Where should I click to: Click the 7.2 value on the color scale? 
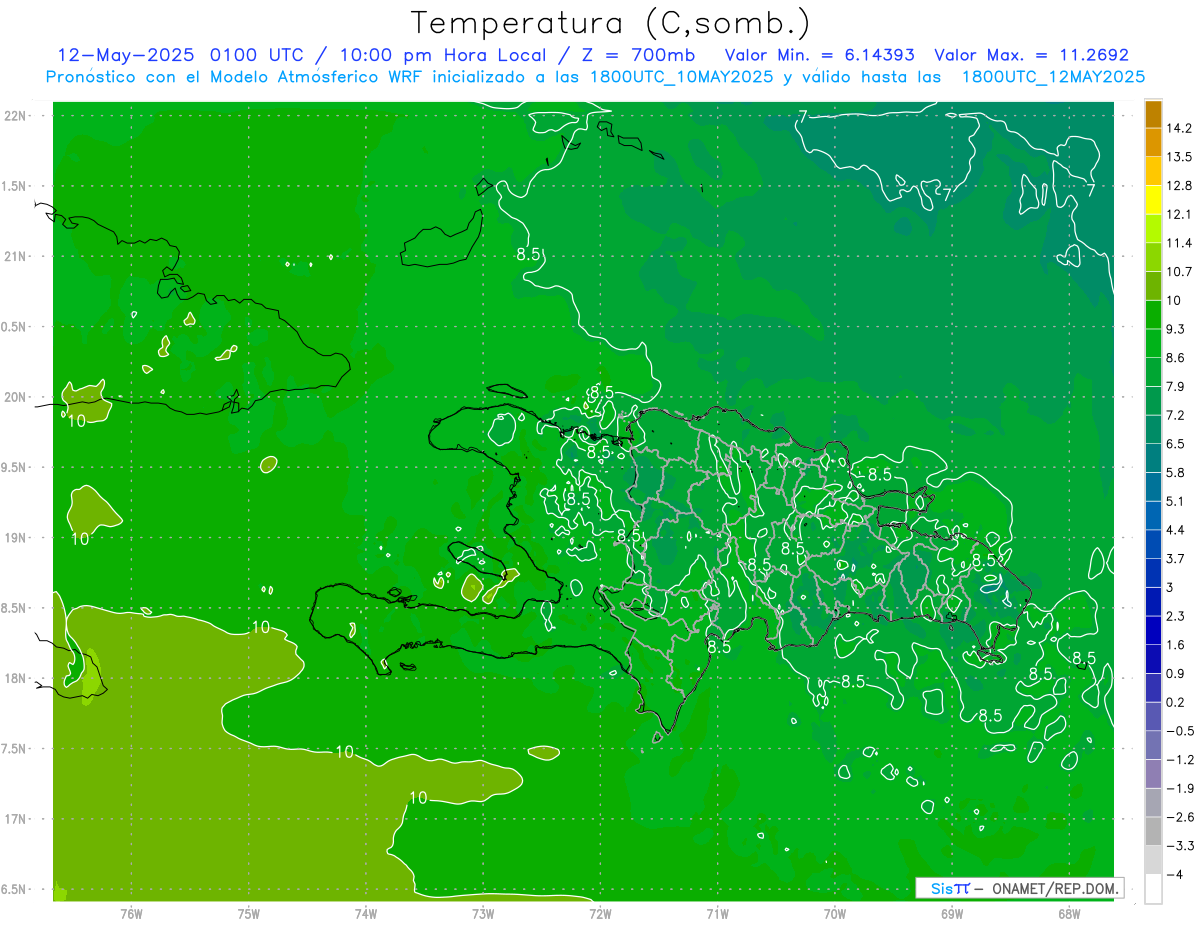point(1176,415)
